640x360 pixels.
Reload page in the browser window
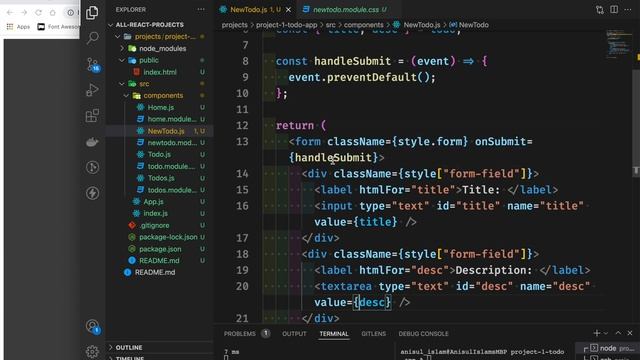coord(38,13)
